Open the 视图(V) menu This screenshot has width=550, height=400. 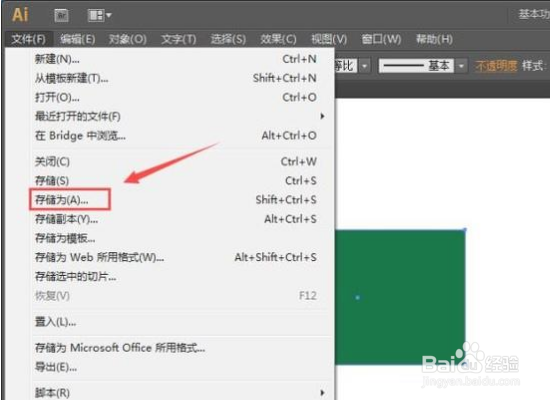tap(329, 39)
